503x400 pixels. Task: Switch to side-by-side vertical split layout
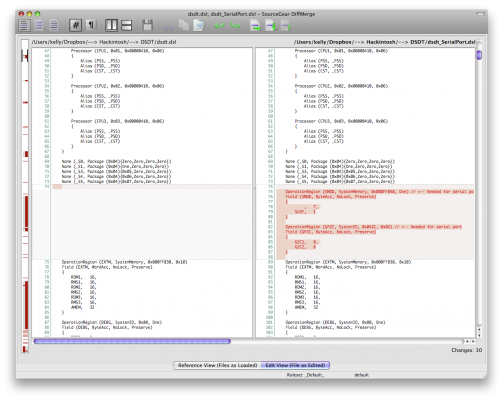(111, 25)
